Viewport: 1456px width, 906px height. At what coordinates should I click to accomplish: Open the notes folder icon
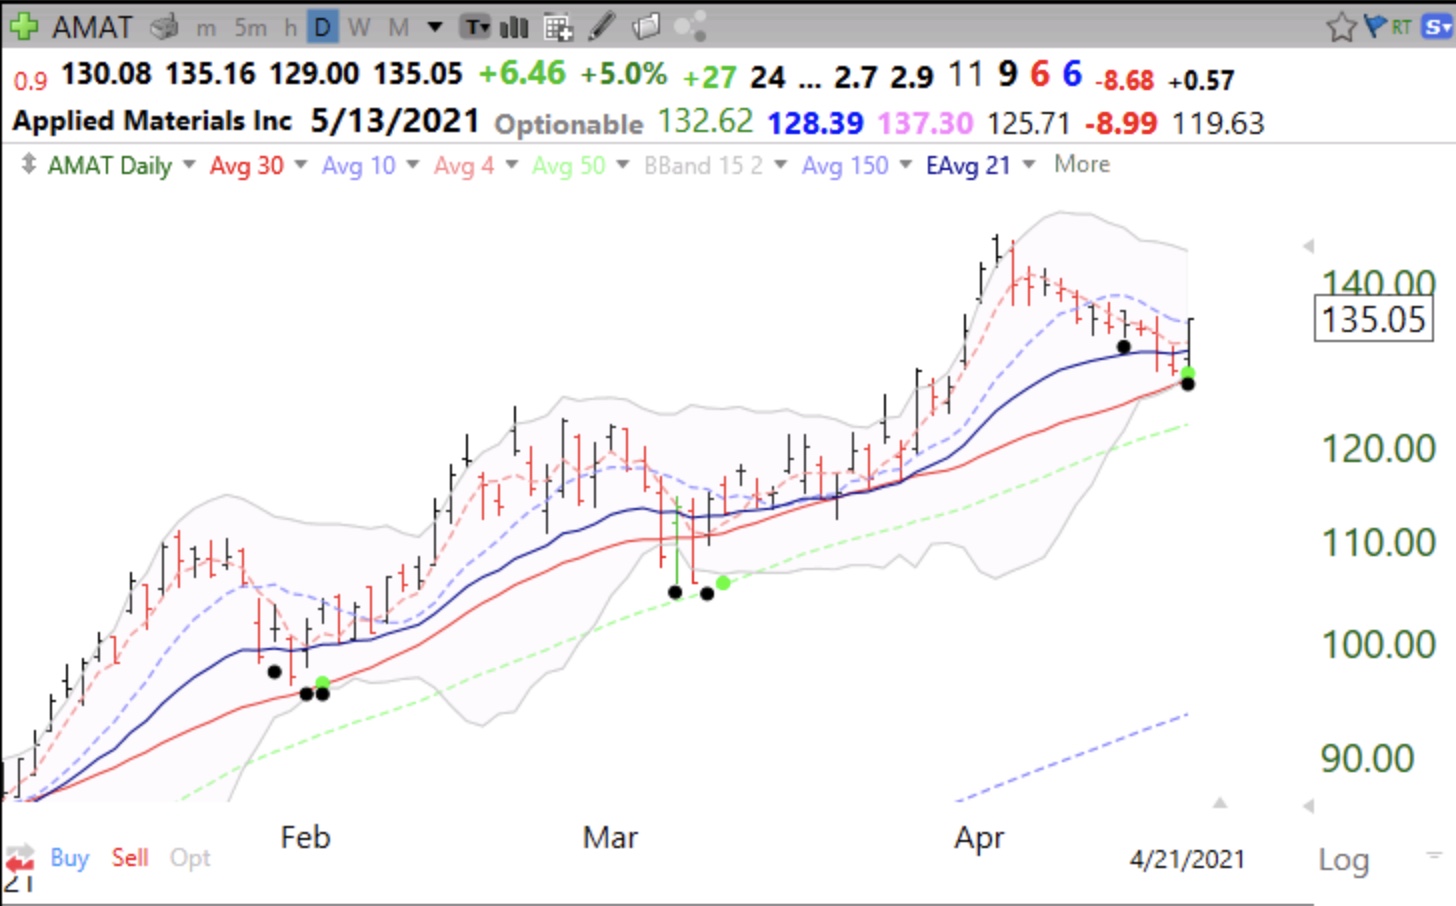[647, 26]
